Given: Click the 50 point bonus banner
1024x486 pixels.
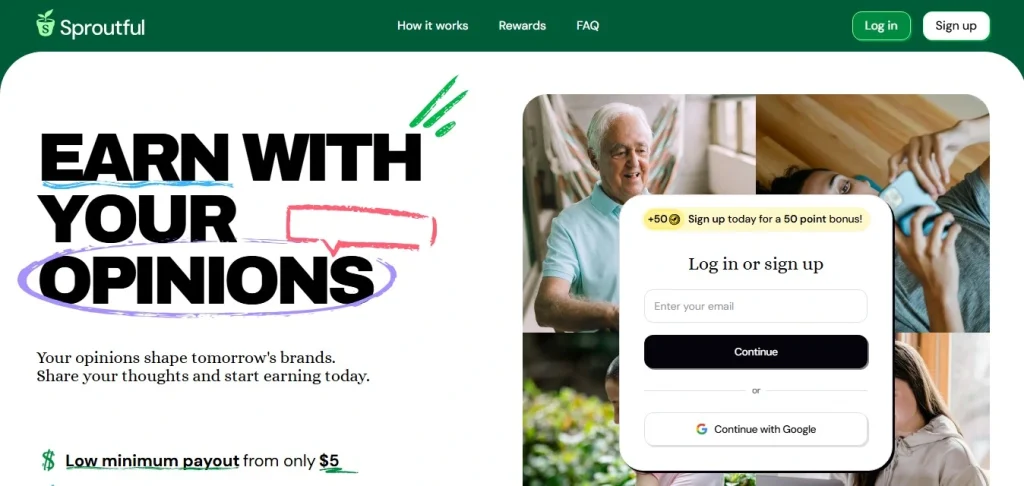Looking at the screenshot, I should pyautogui.click(x=756, y=219).
